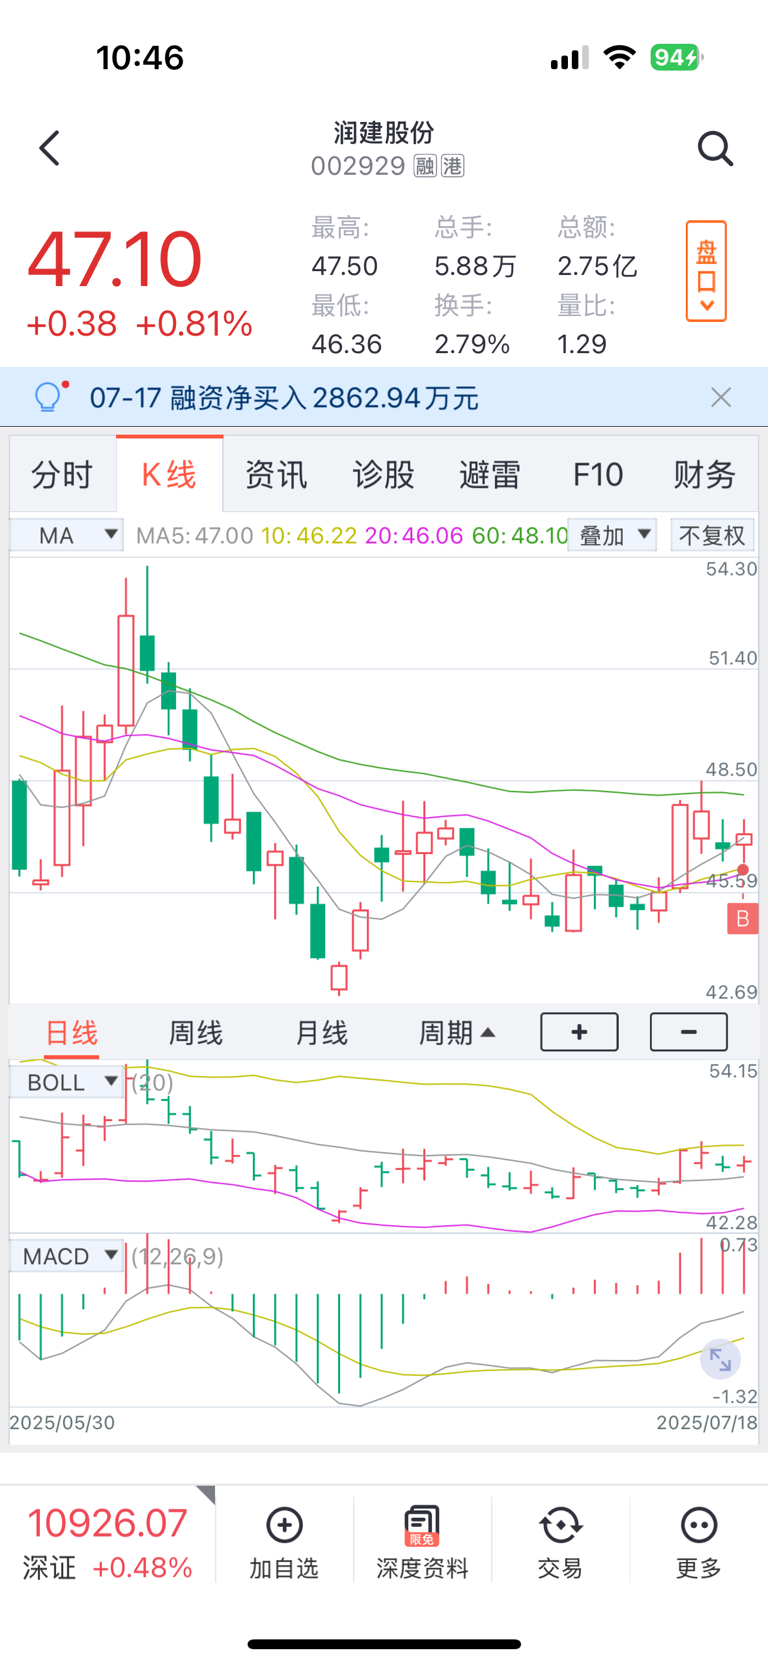This screenshot has height=1665, width=769.
Task: Select the 周线 weekly period
Action: point(196,1033)
